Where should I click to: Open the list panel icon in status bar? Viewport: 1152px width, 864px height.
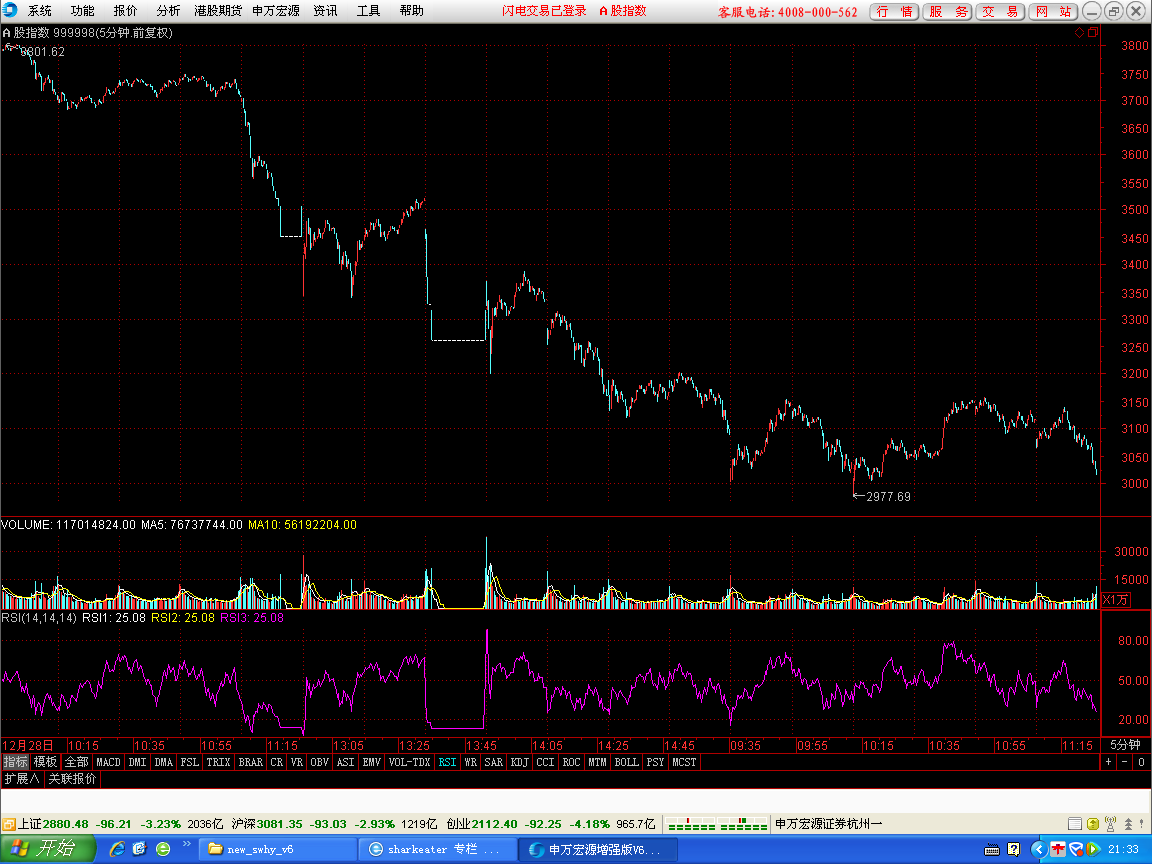coord(1074,824)
